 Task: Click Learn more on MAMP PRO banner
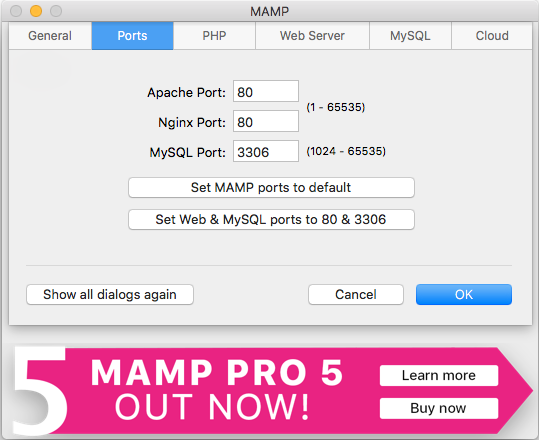439,375
